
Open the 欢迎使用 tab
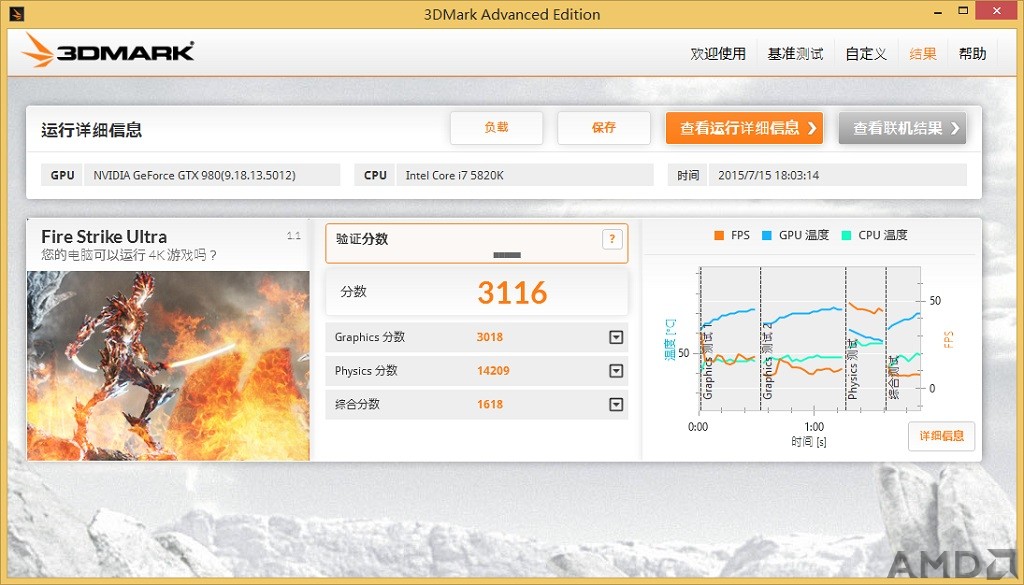(x=718, y=54)
